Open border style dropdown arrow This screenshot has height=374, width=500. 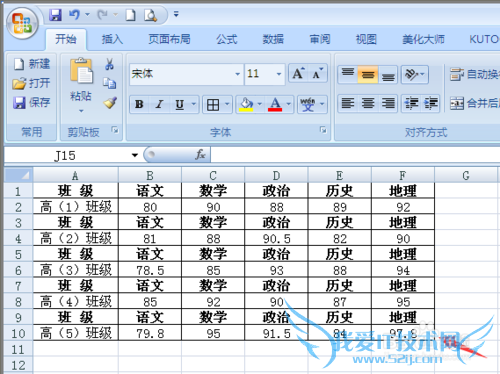pyautogui.click(x=227, y=104)
